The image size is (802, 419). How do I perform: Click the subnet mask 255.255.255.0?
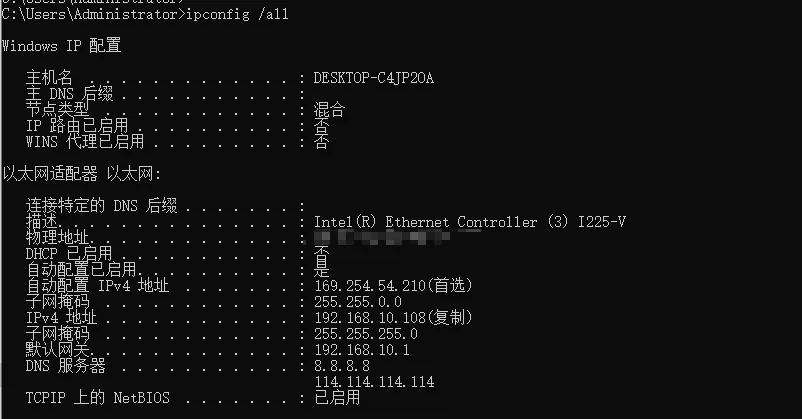point(365,334)
